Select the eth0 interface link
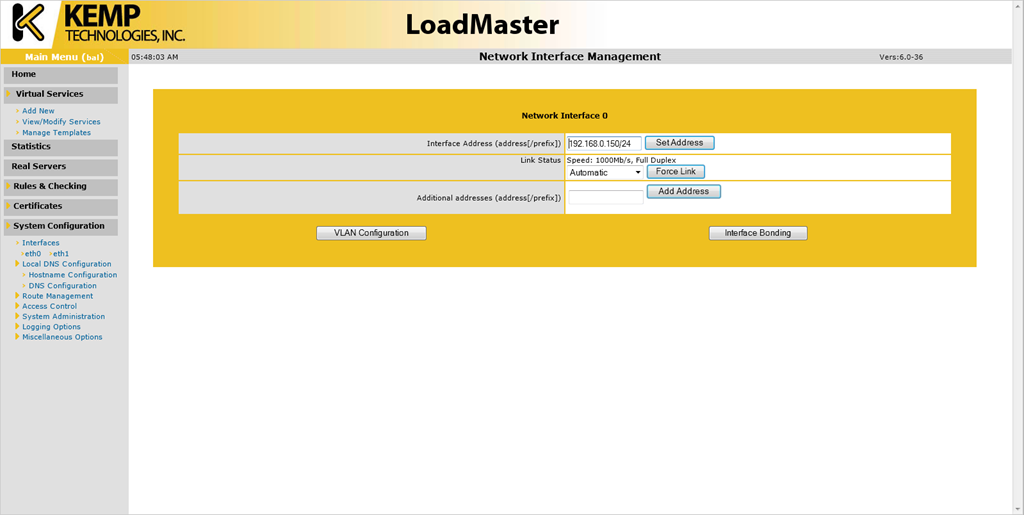This screenshot has height=515, width=1024. (33, 254)
